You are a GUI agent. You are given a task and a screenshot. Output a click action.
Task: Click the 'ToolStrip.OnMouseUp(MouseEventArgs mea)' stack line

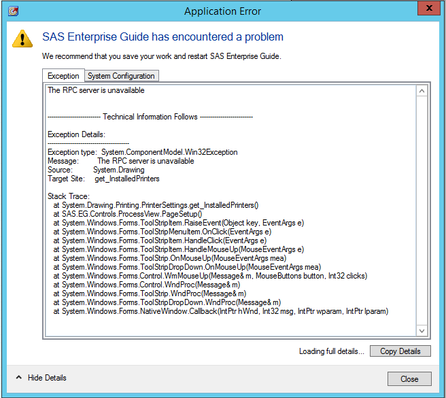pos(170,258)
